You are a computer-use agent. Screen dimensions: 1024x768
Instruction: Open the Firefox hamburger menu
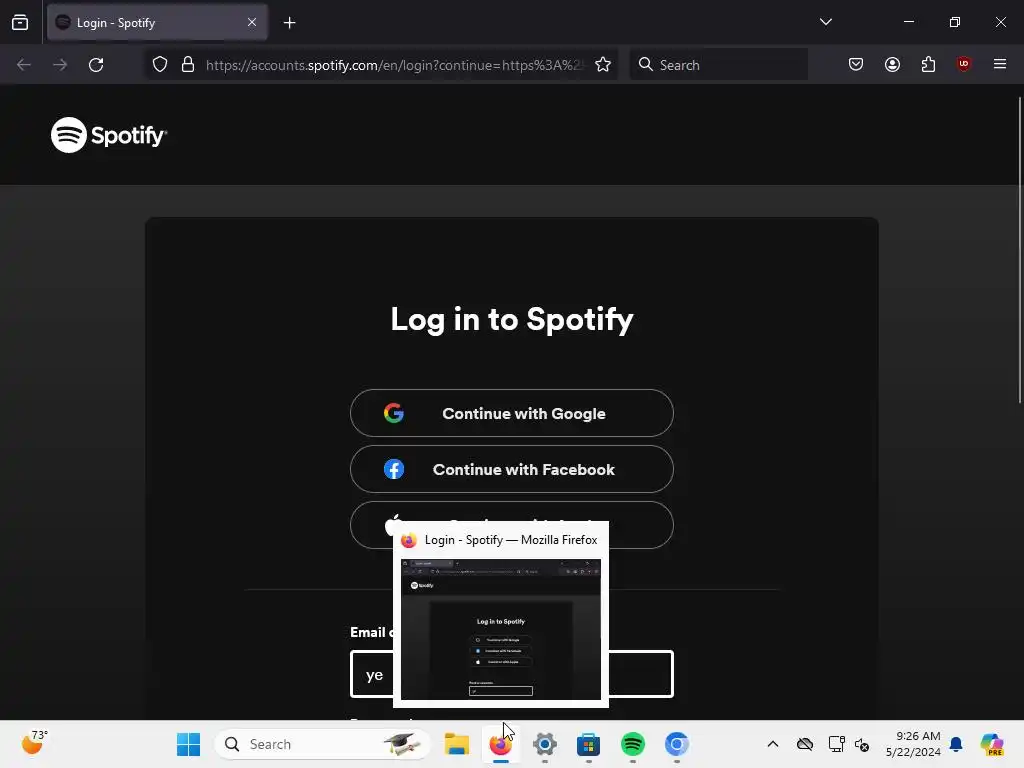[999, 64]
